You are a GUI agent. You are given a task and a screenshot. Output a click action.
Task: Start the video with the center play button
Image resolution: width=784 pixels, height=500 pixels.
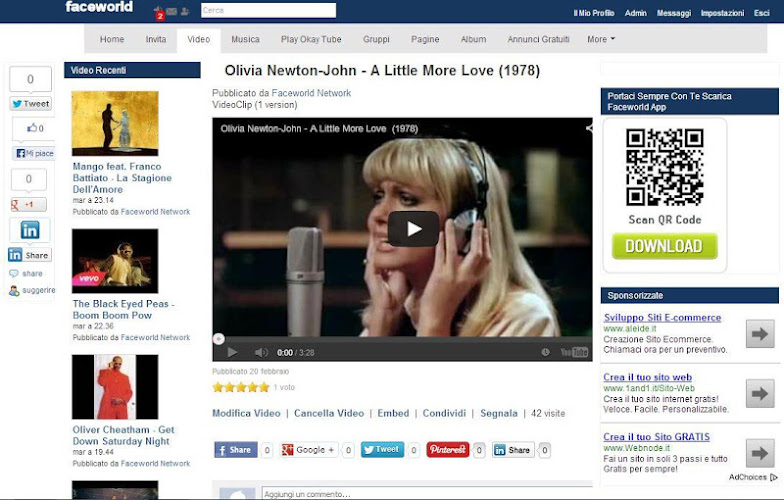pos(414,229)
